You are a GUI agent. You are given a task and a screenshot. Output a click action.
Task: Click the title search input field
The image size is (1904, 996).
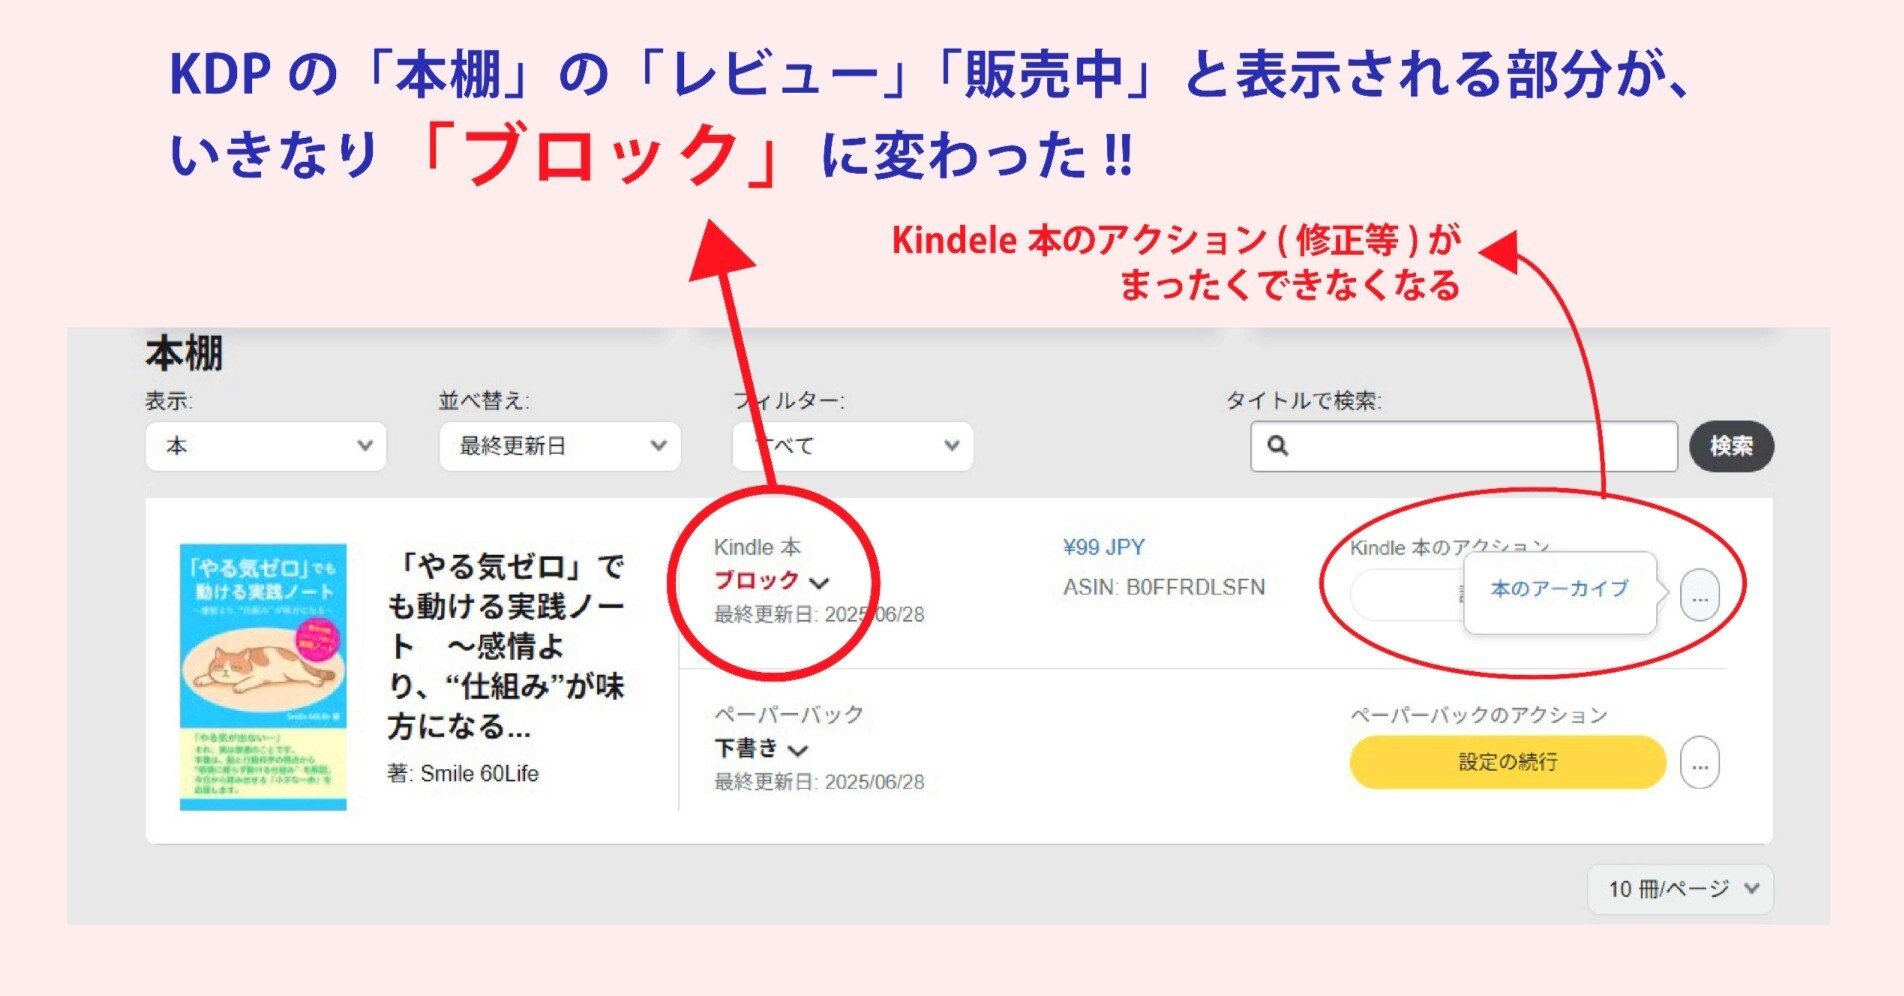(1464, 446)
